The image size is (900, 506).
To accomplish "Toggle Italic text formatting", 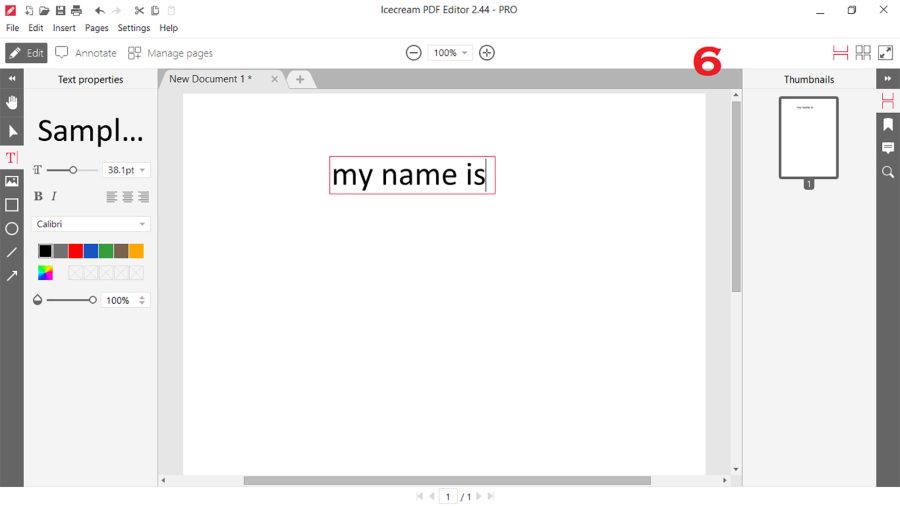I will (x=54, y=196).
